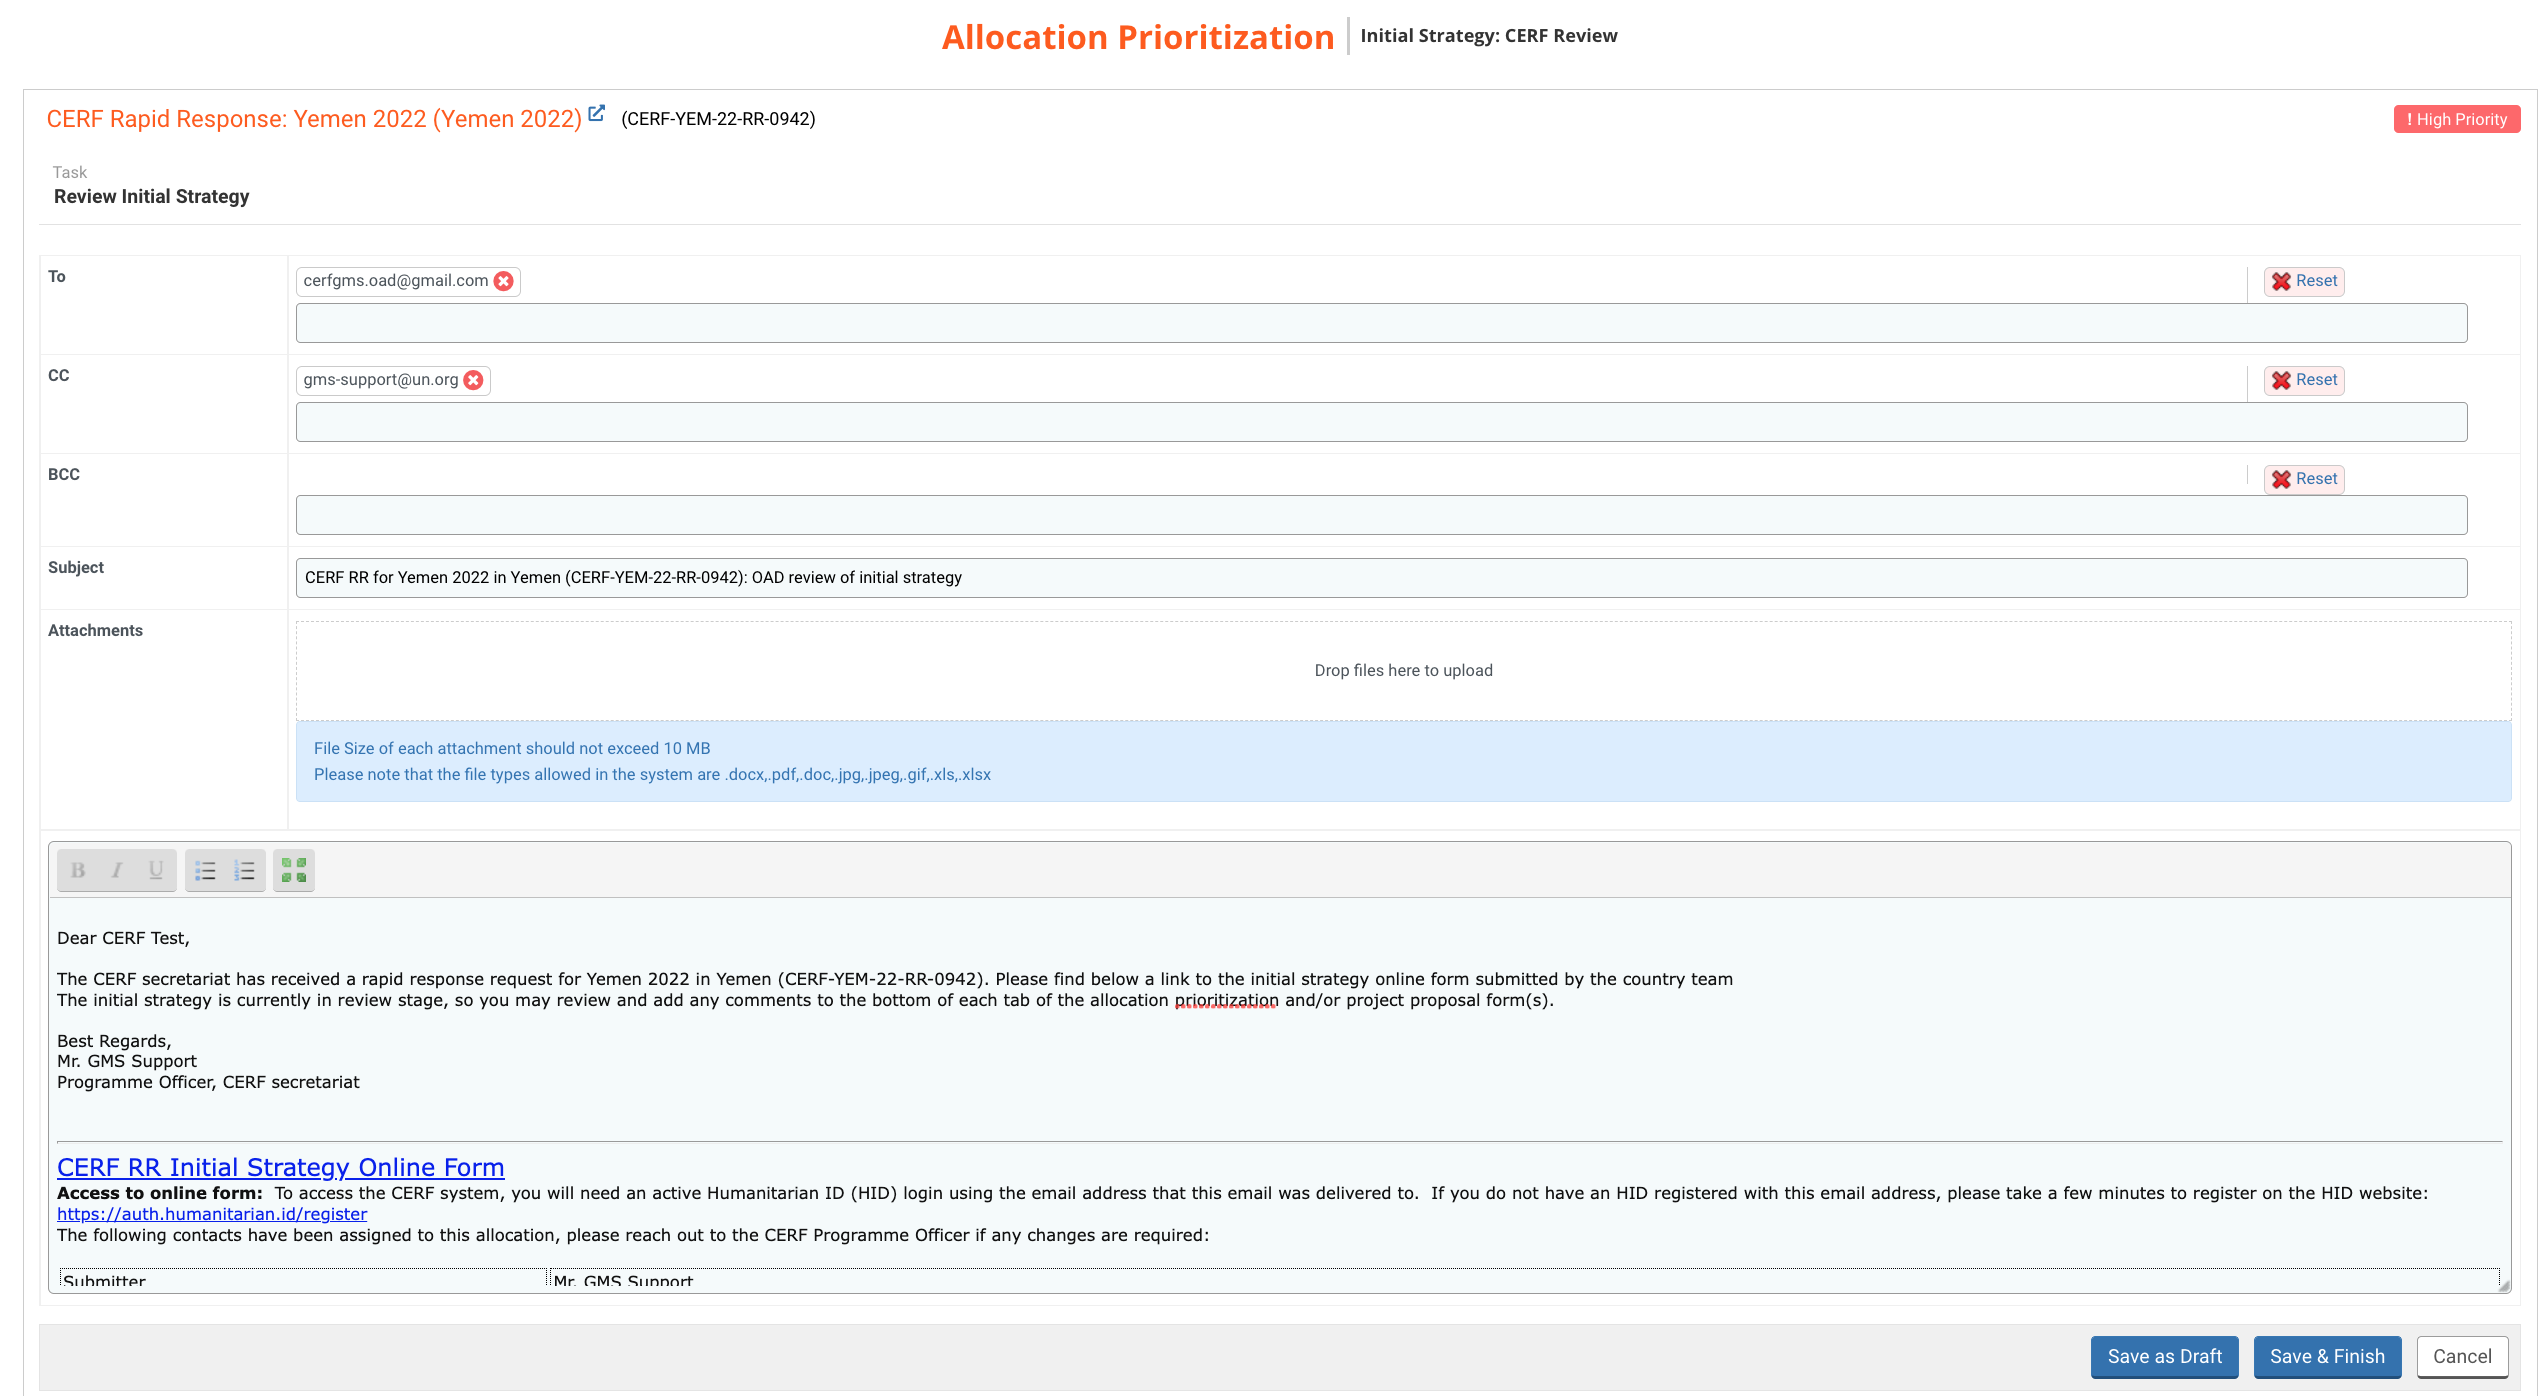Click the 'Review Initial Strategy' task text
Image resolution: width=2542 pixels, height=1396 pixels.
[152, 197]
